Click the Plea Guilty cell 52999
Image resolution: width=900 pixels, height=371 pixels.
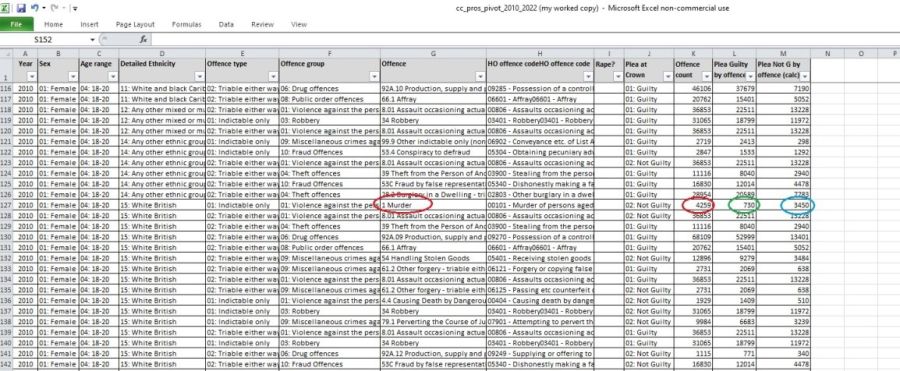734,237
